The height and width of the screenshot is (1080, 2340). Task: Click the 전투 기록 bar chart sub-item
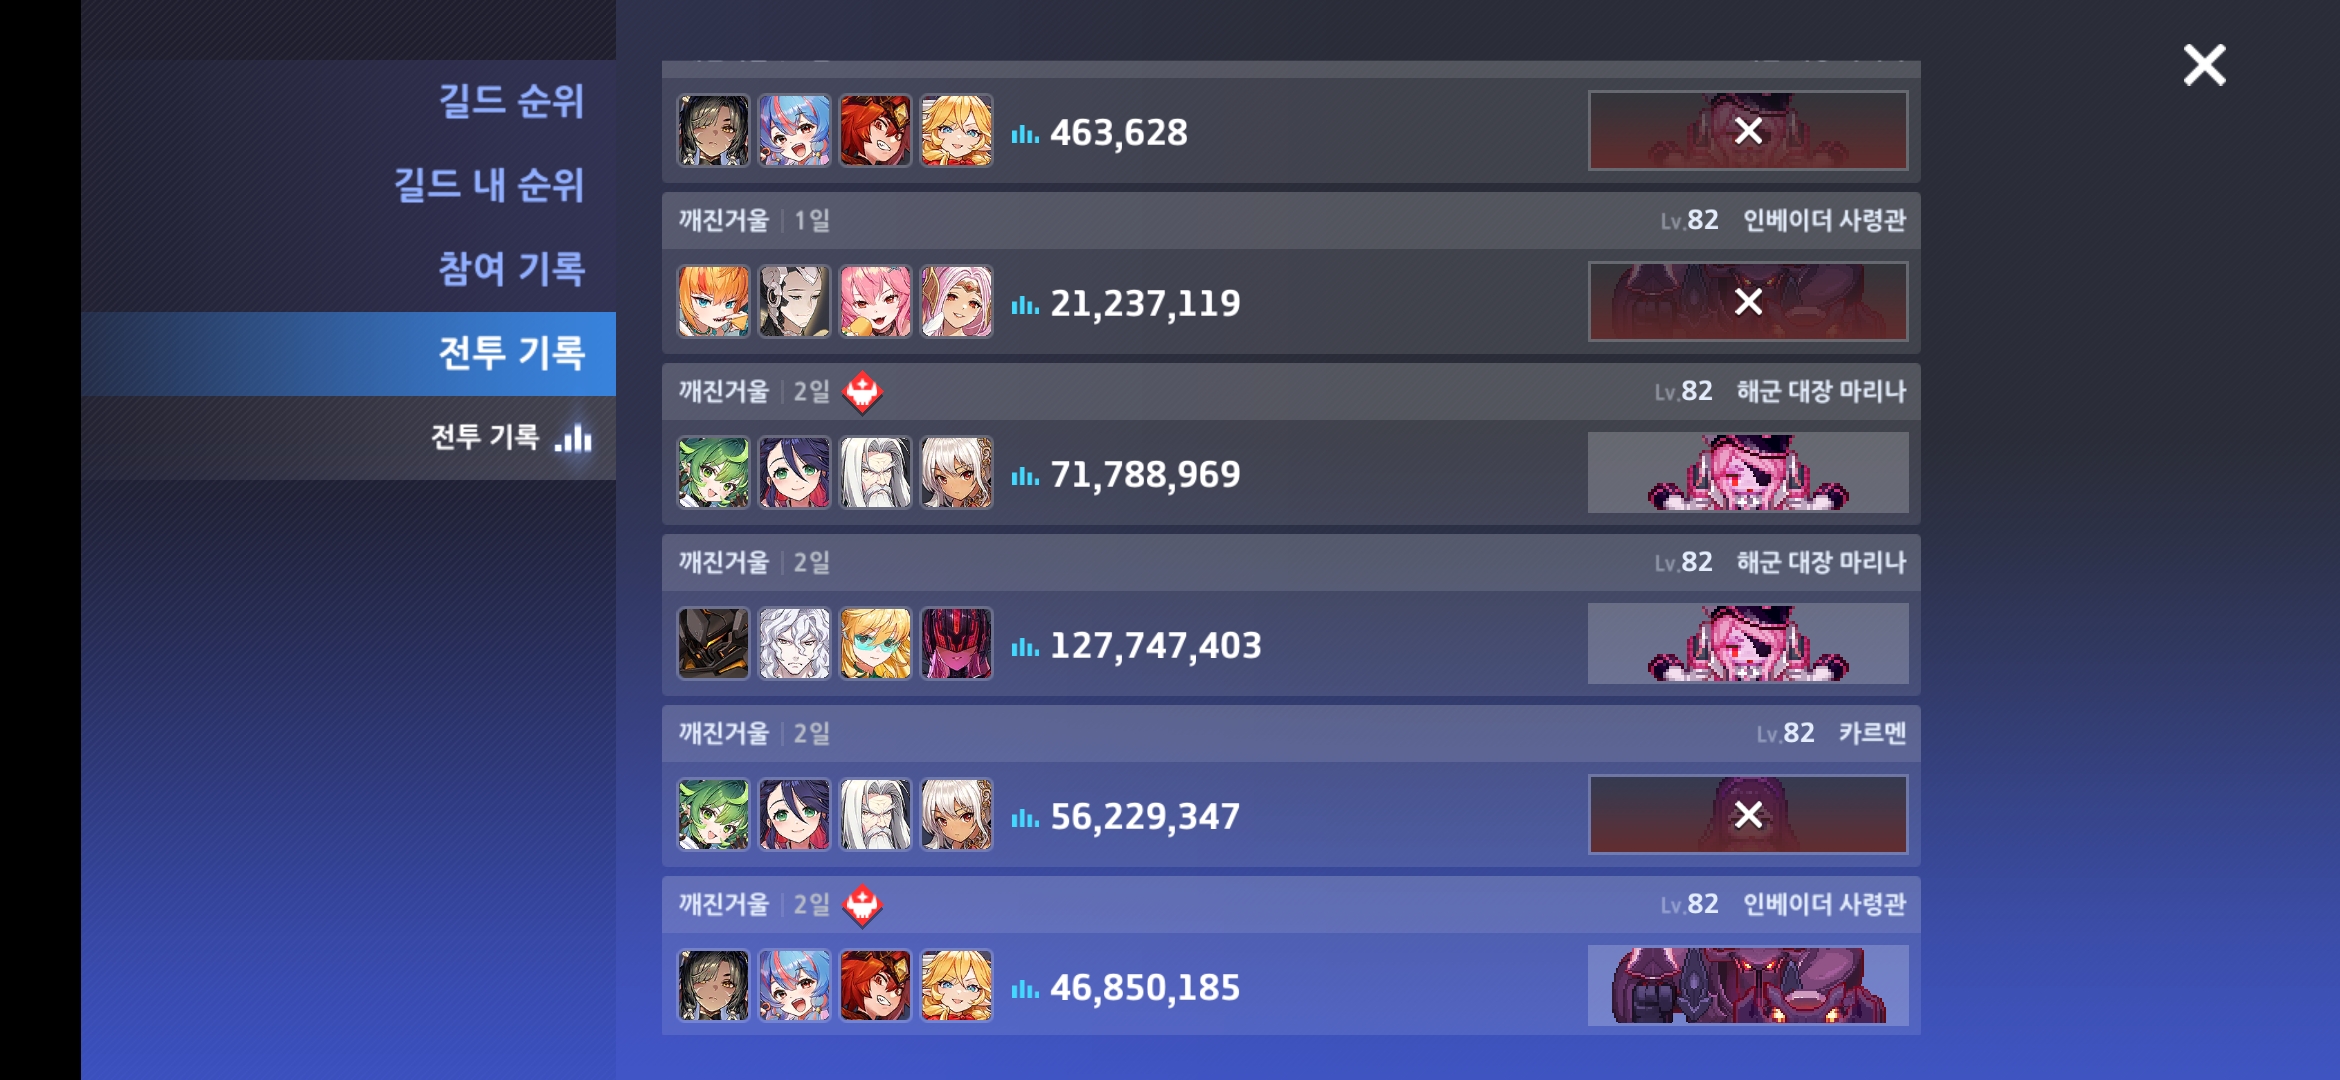pyautogui.click(x=510, y=437)
